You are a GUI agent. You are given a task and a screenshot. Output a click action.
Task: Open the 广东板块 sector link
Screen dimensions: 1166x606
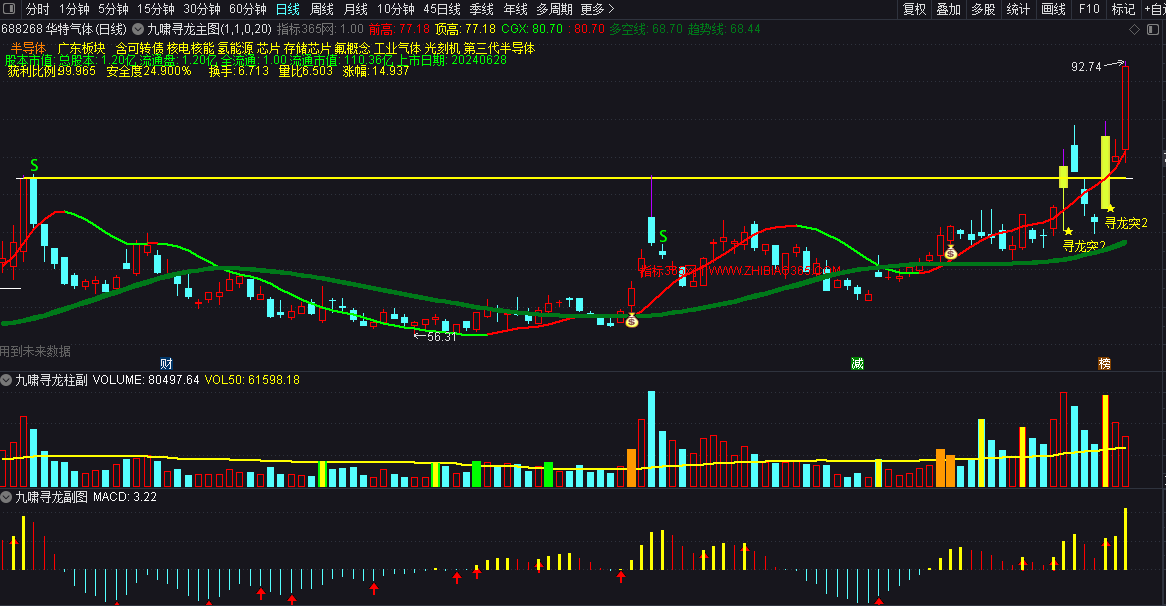(82, 48)
